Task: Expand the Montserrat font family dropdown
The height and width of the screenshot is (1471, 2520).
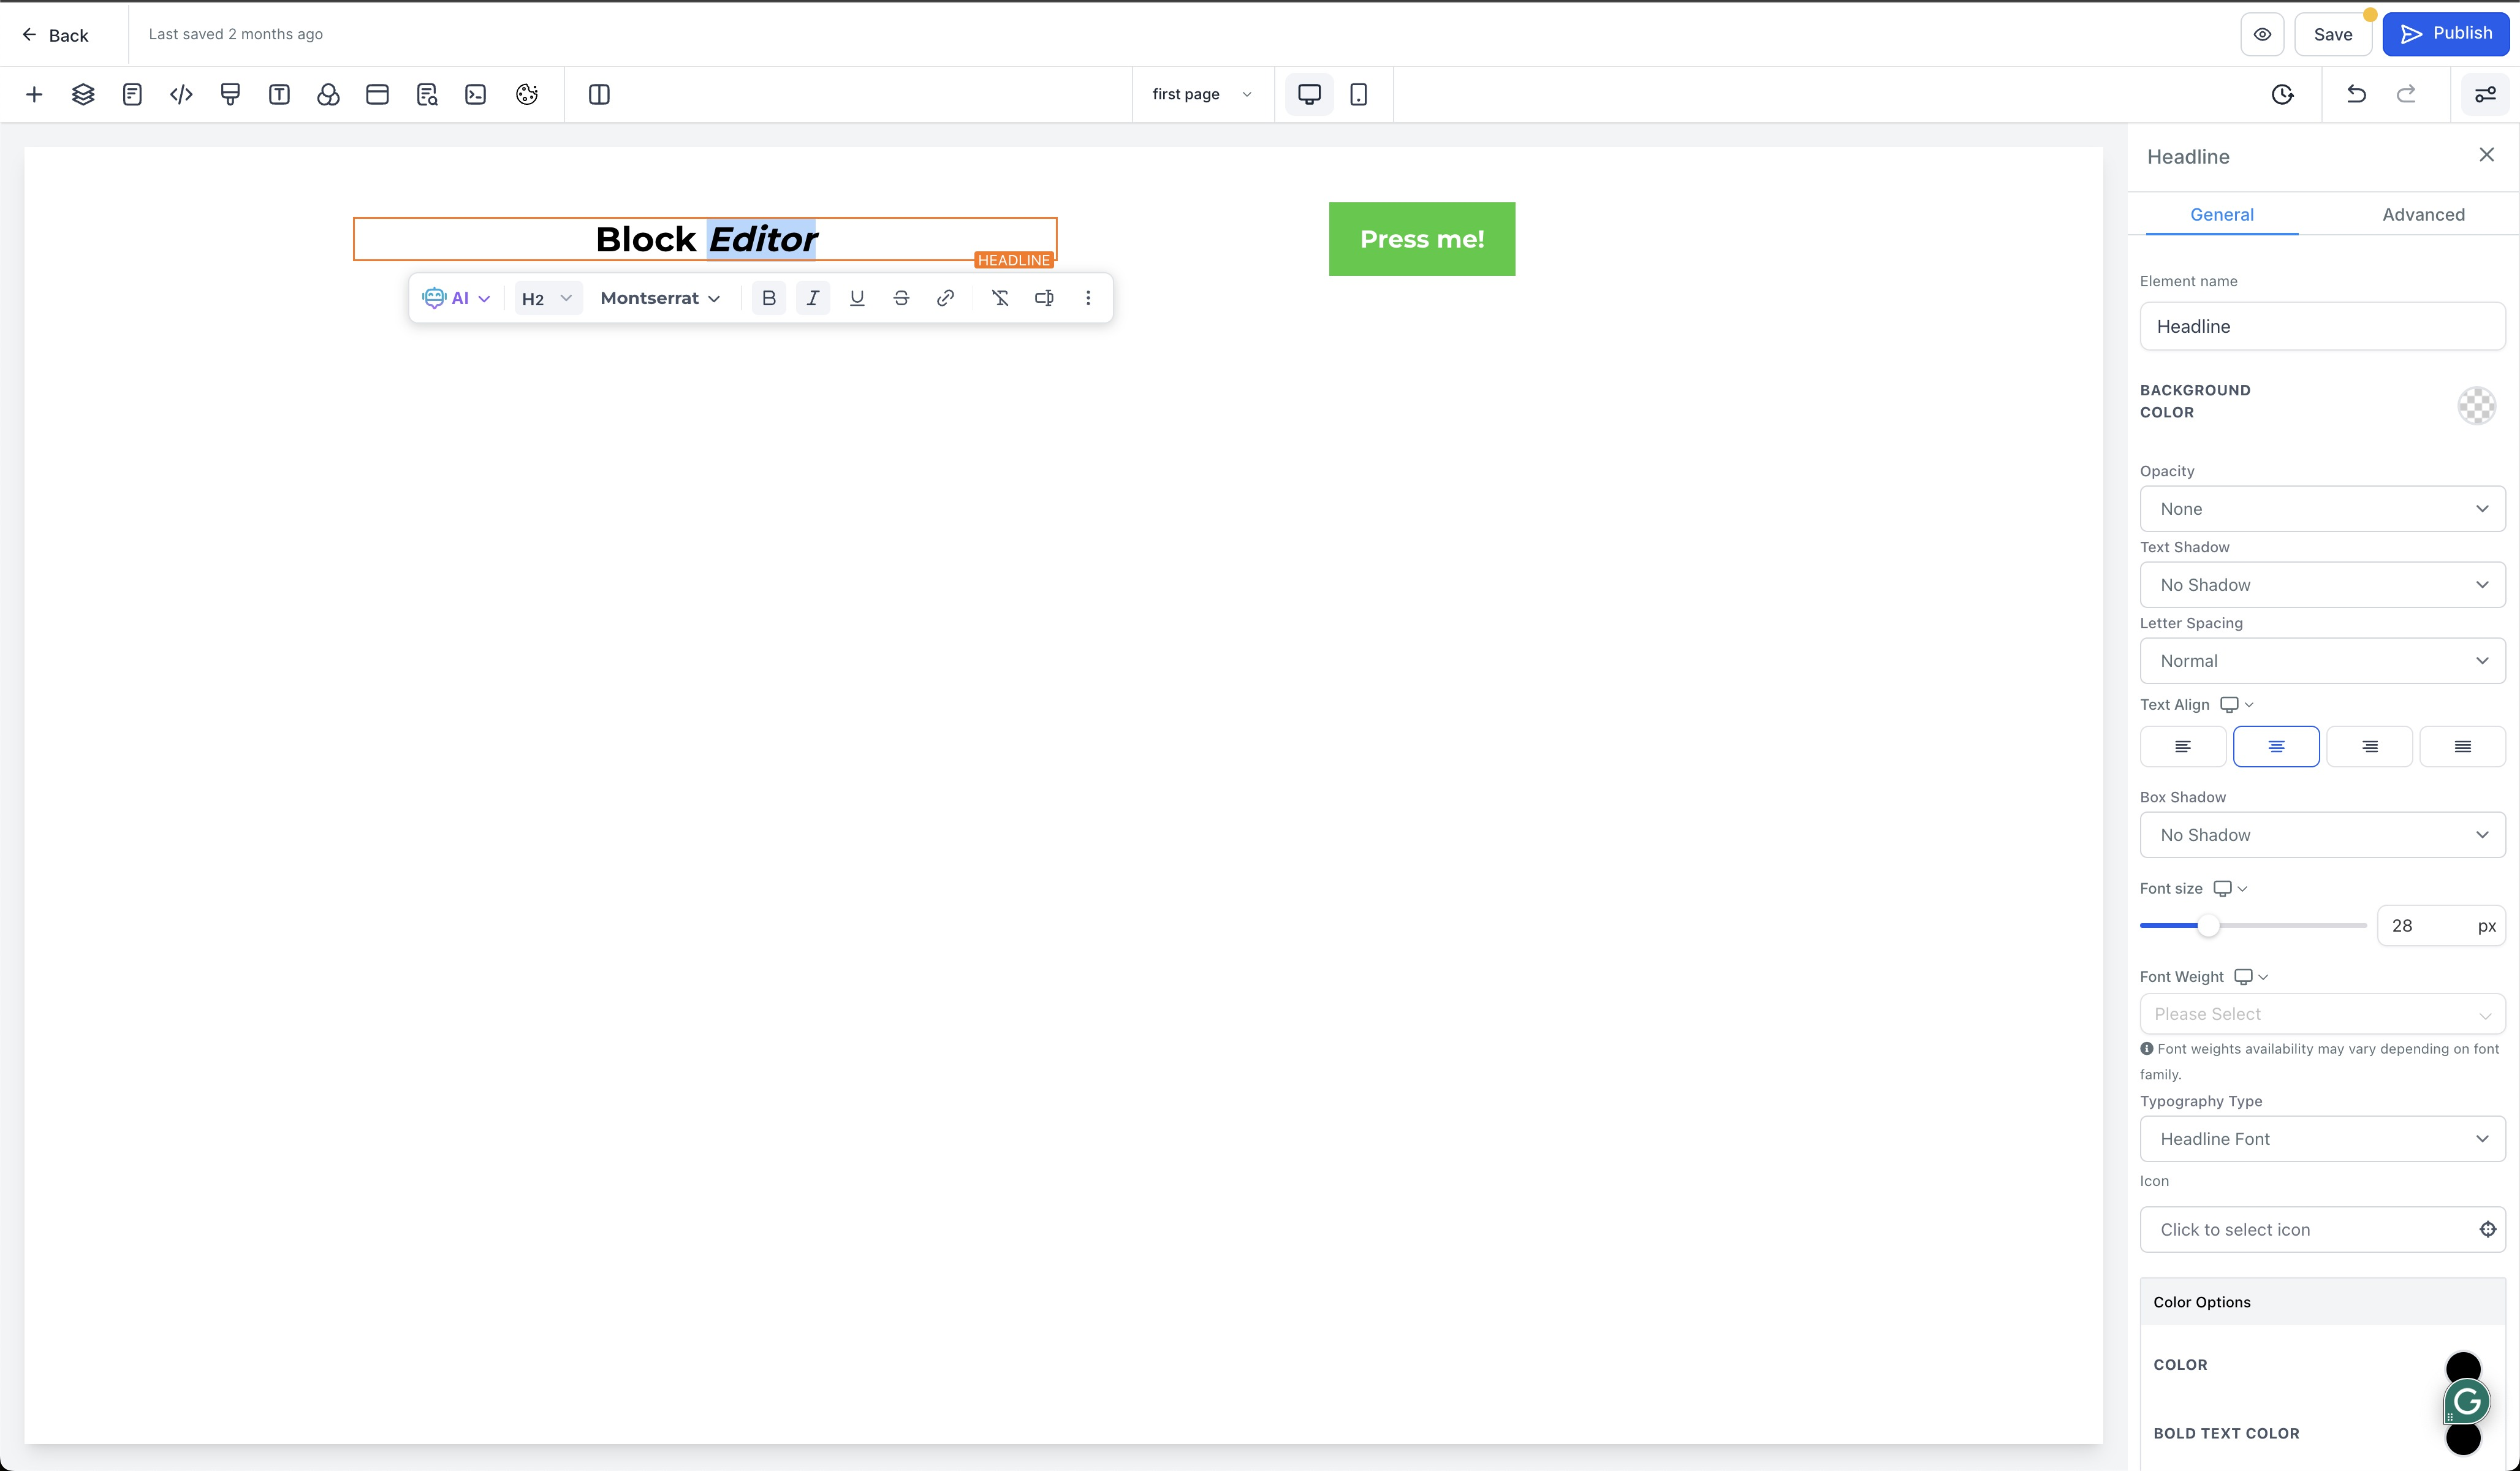Action: (x=660, y=298)
